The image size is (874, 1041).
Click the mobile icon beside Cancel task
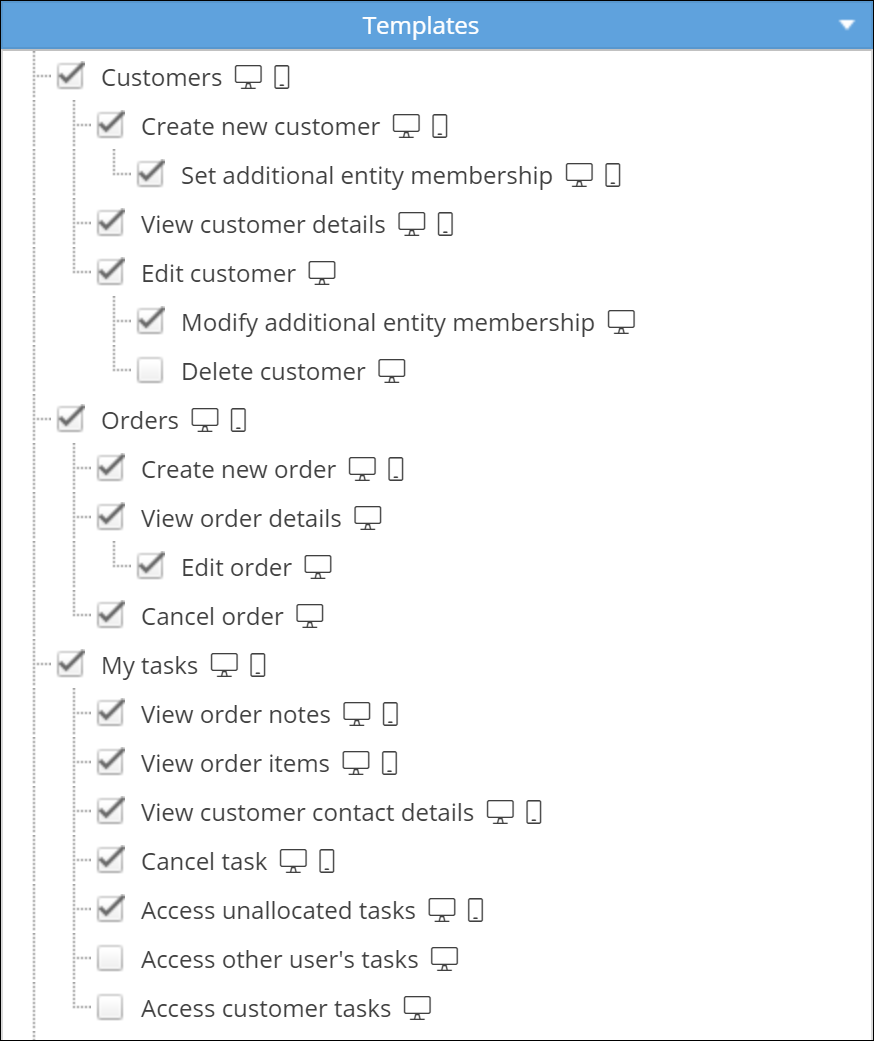[x=326, y=861]
